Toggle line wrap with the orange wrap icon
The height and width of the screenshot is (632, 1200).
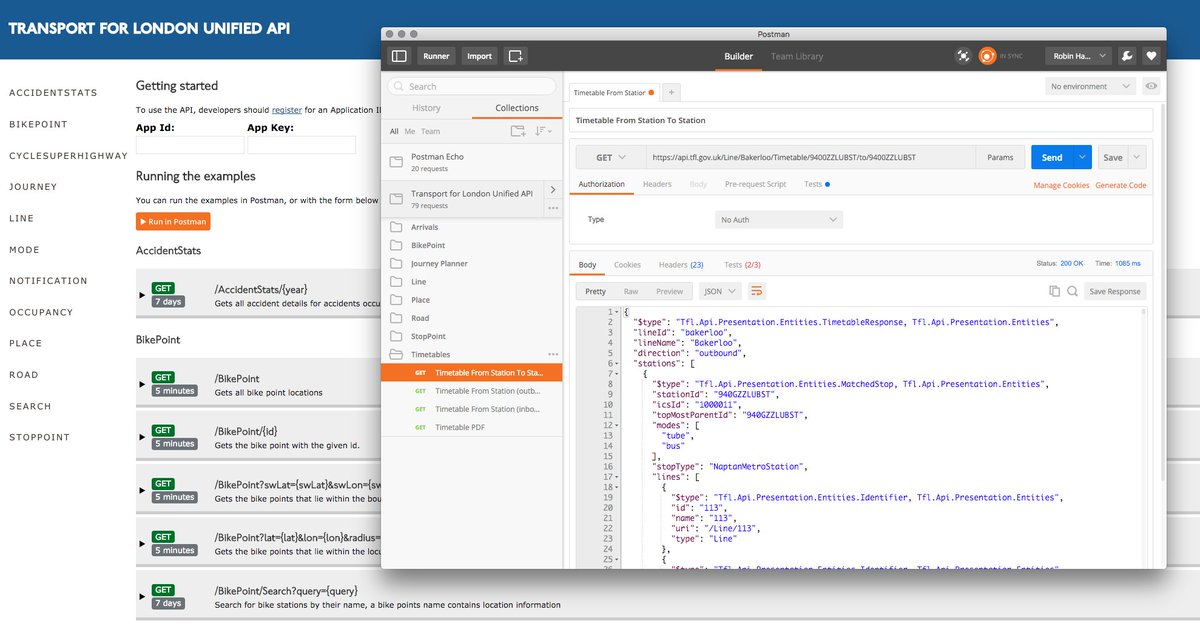coord(757,291)
